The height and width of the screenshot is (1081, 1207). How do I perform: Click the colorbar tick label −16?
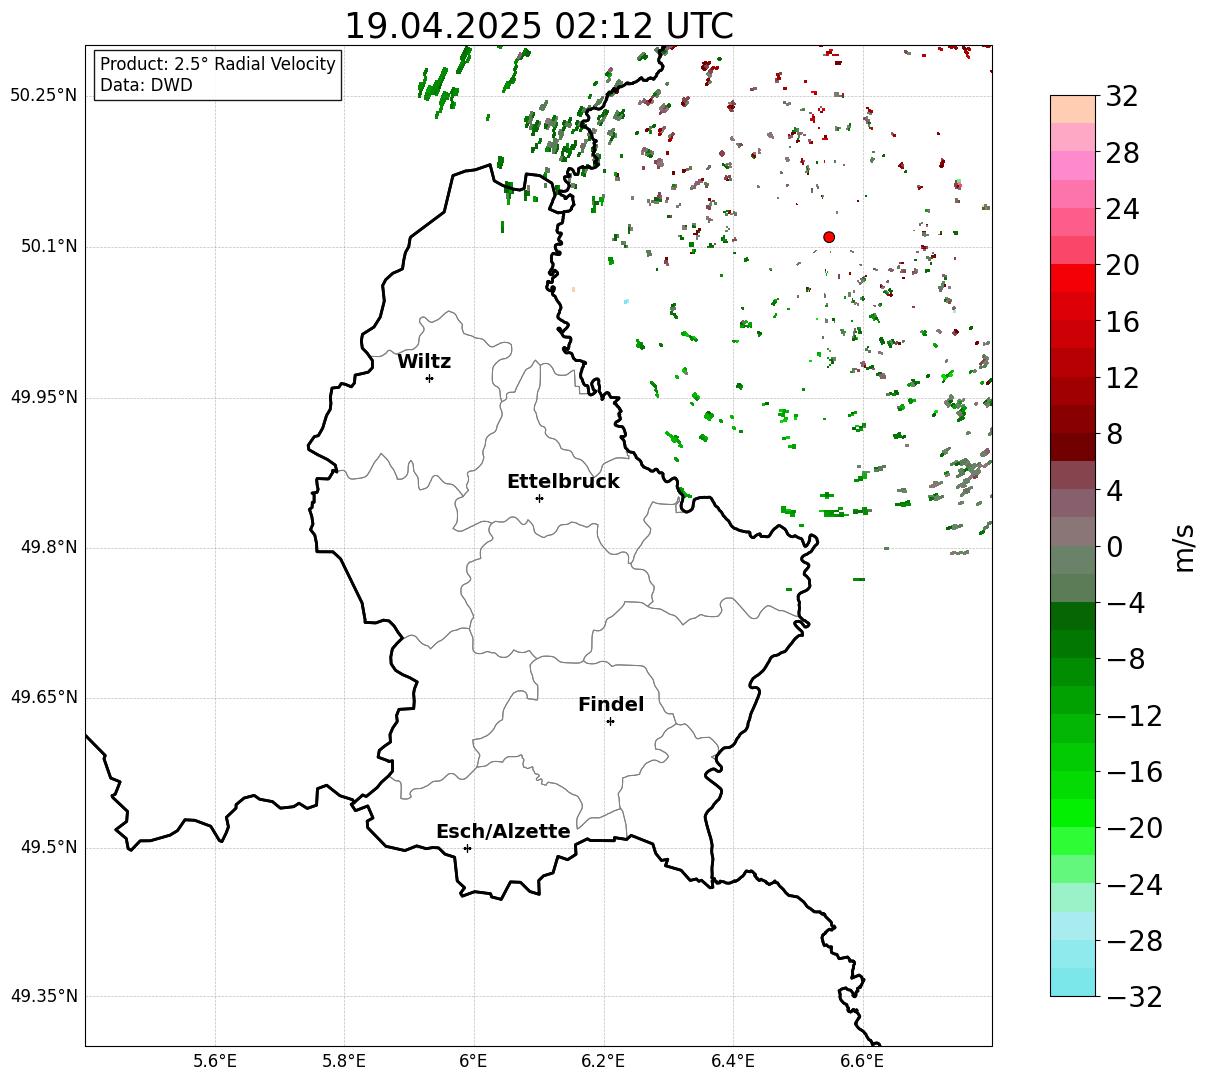[x=1134, y=771]
